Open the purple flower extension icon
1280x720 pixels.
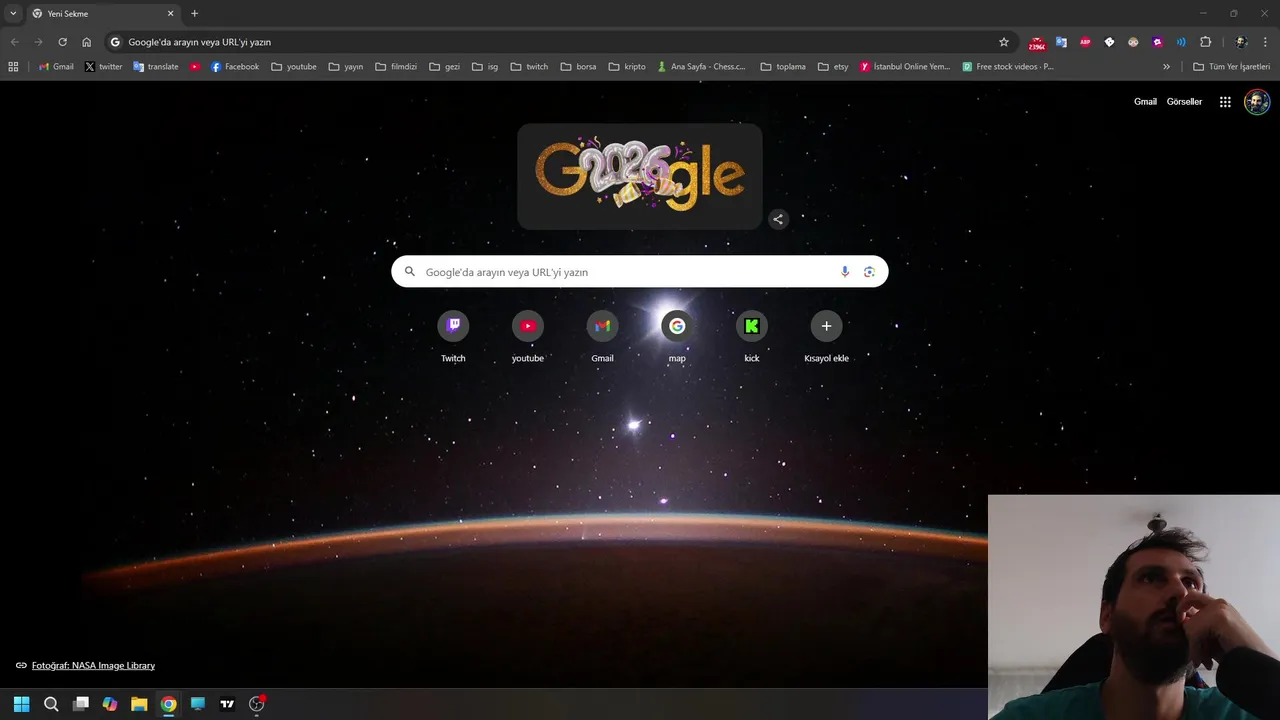pyautogui.click(x=1157, y=42)
